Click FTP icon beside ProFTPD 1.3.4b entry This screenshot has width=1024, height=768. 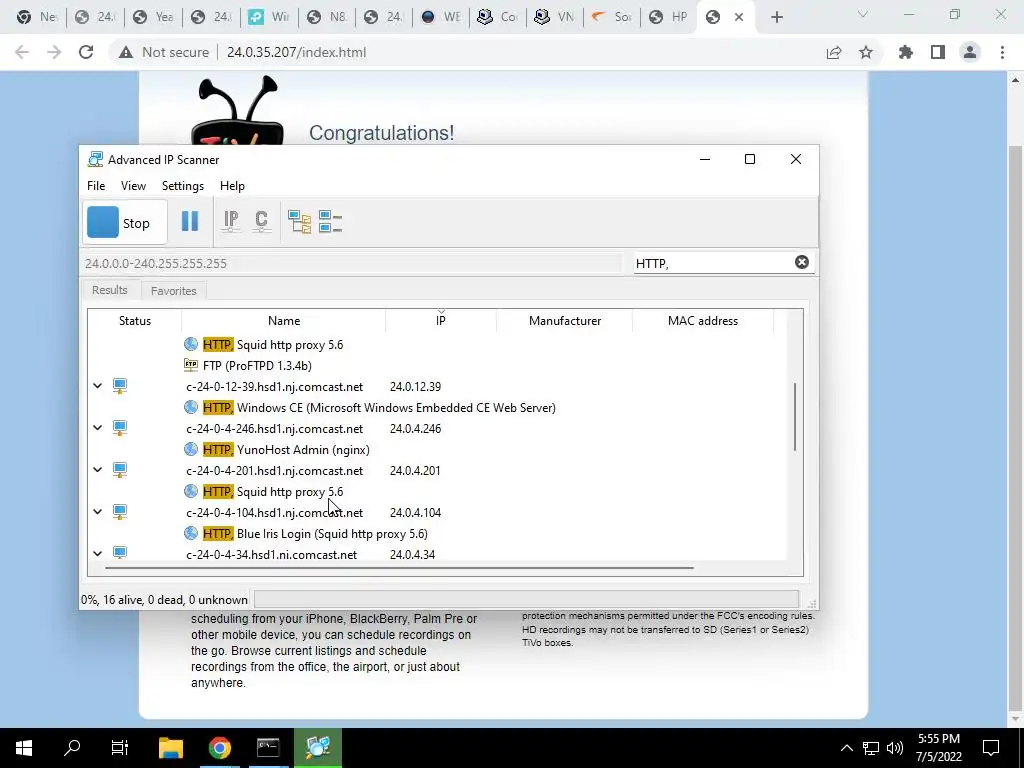pyautogui.click(x=191, y=365)
